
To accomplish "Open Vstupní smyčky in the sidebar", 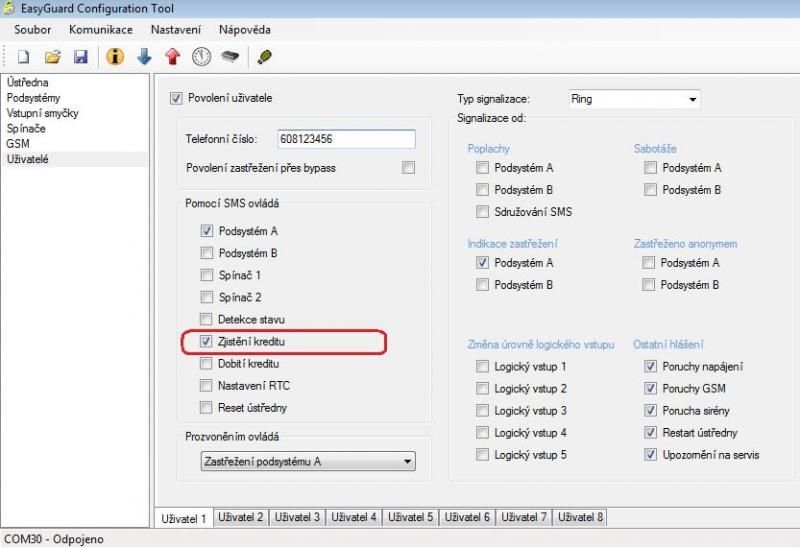I will tap(42, 113).
